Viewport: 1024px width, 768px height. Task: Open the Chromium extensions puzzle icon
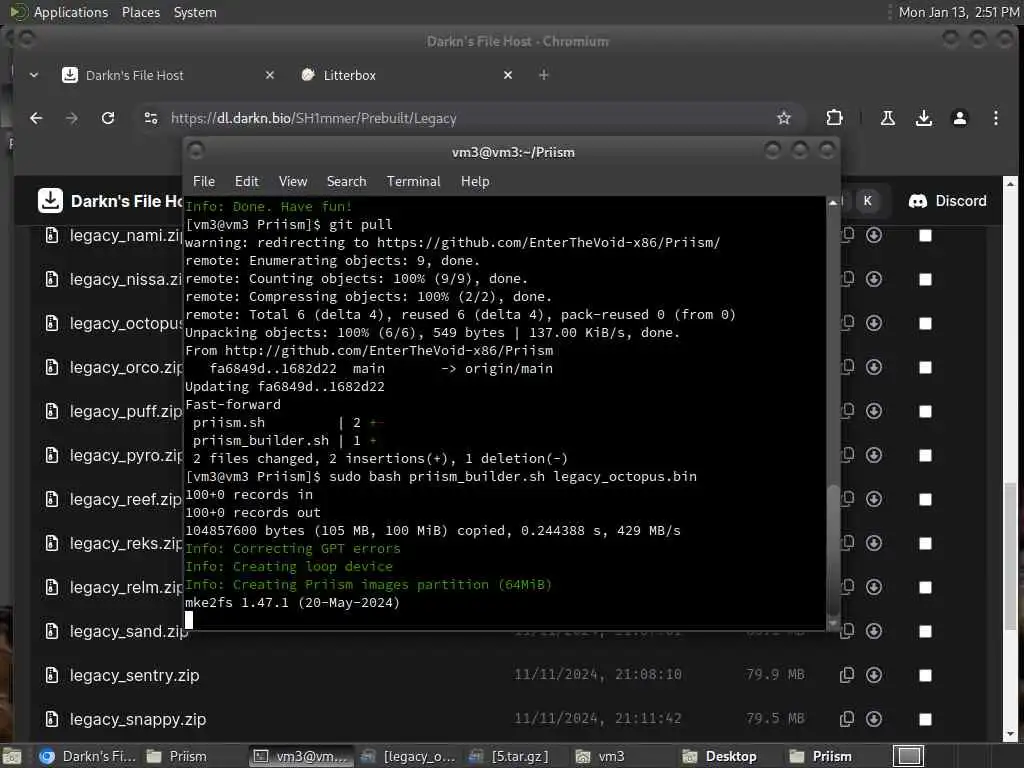pos(834,118)
